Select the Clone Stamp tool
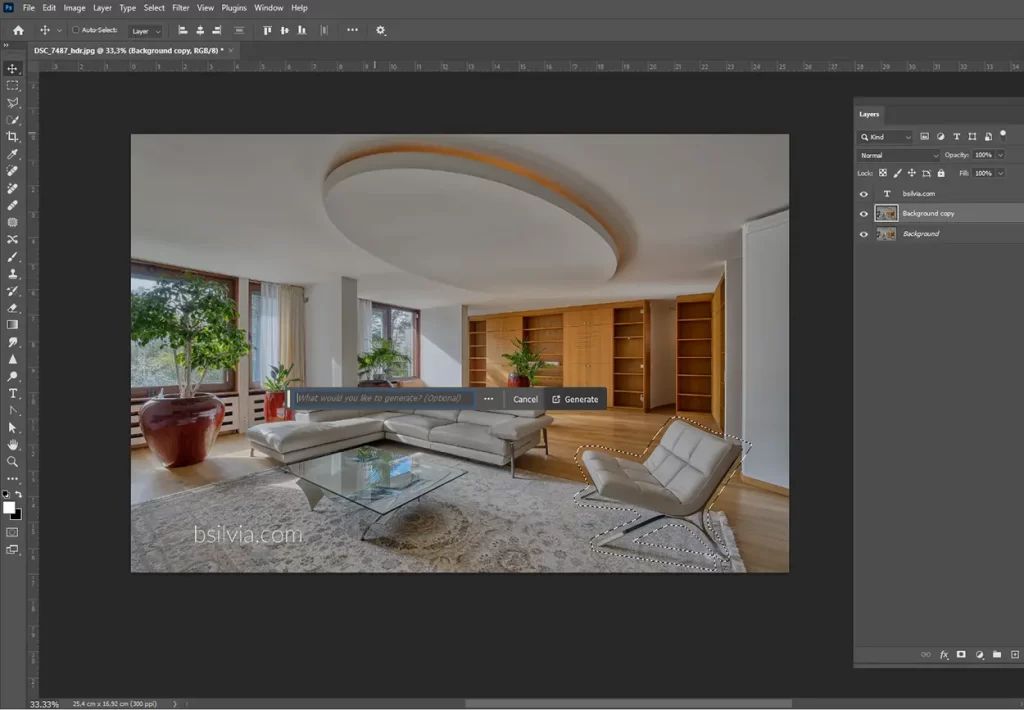This screenshot has width=1024, height=710. tap(12, 274)
